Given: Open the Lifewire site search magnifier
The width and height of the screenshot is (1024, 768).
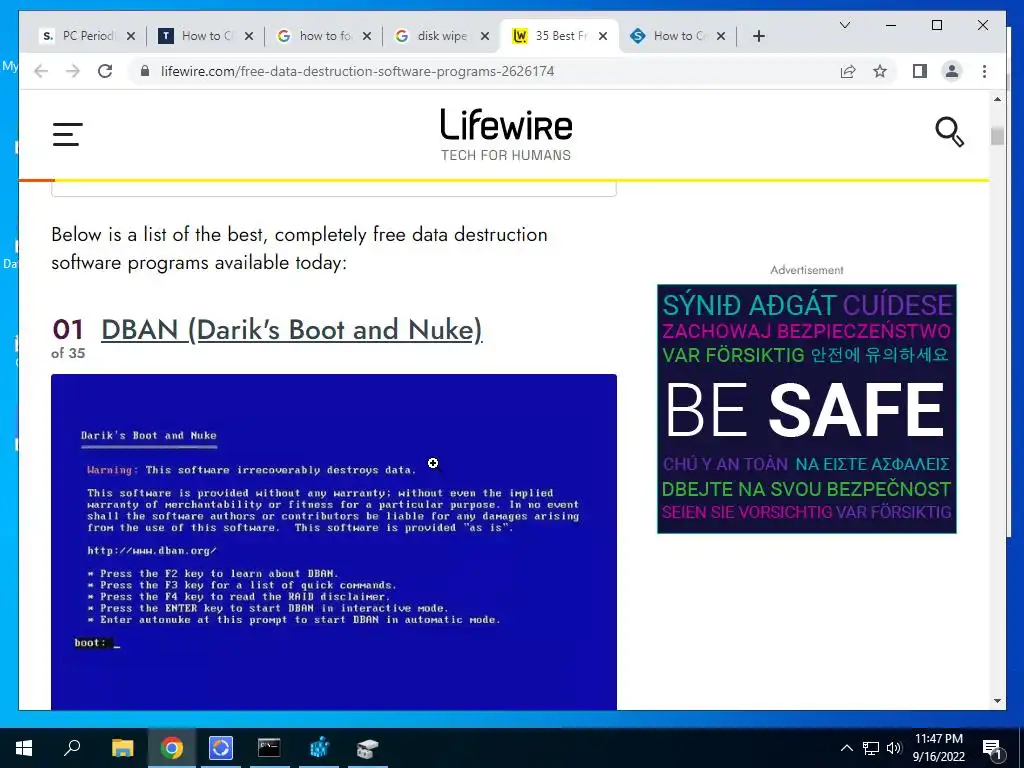Looking at the screenshot, I should click(x=949, y=132).
